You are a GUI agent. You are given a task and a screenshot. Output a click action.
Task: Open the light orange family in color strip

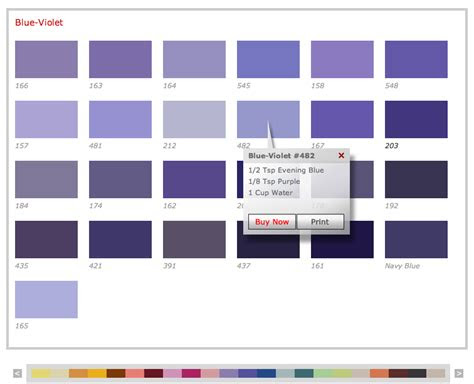pyautogui.click(x=79, y=373)
